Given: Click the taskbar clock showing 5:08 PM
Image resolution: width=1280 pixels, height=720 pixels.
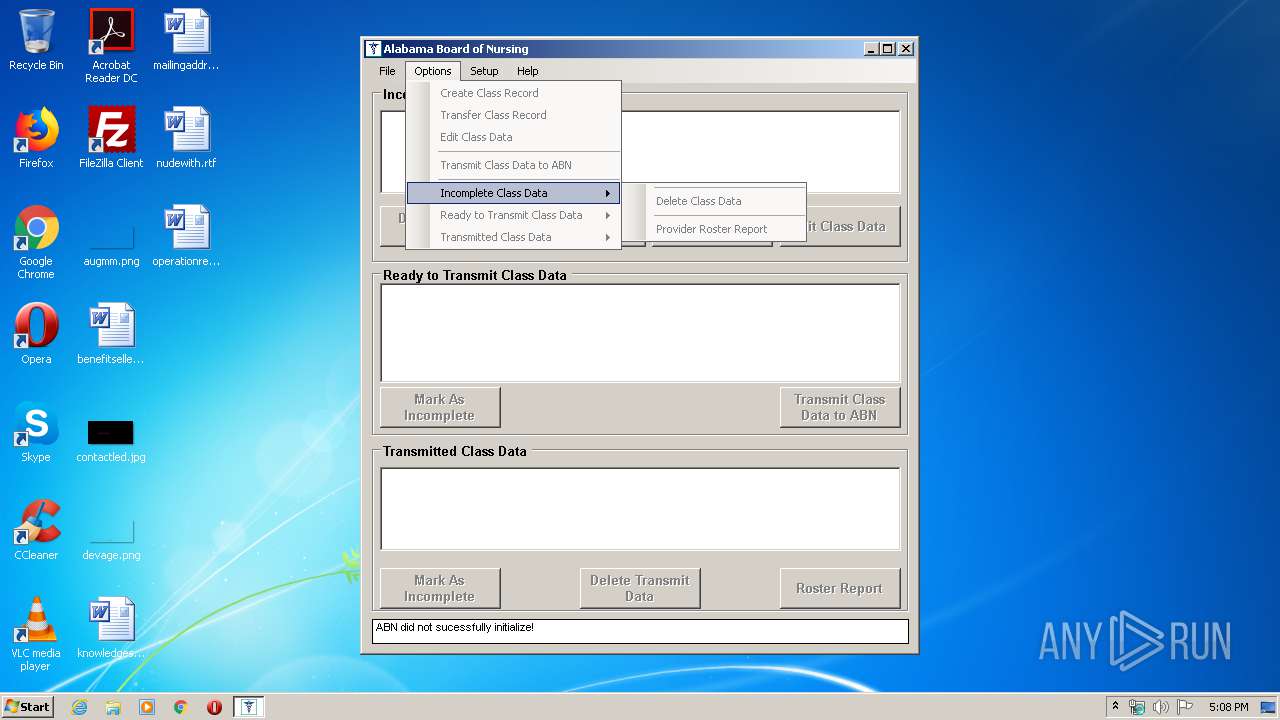Looking at the screenshot, I should pos(1228,707).
